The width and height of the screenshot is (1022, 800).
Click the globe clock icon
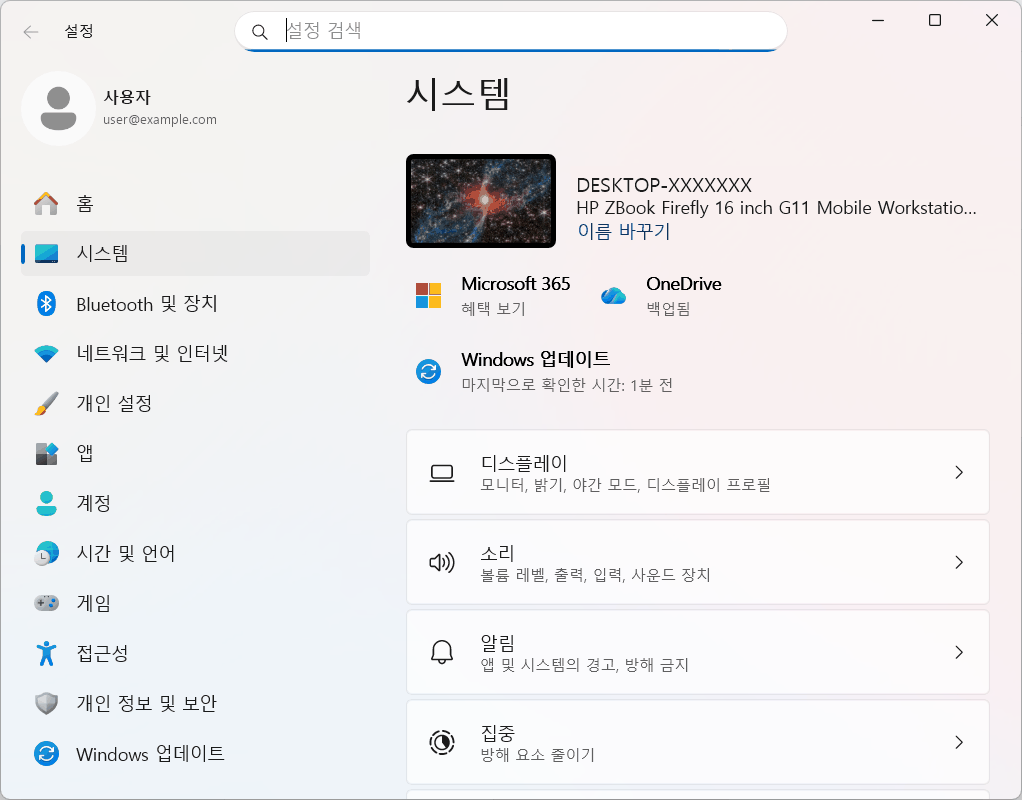click(x=46, y=554)
